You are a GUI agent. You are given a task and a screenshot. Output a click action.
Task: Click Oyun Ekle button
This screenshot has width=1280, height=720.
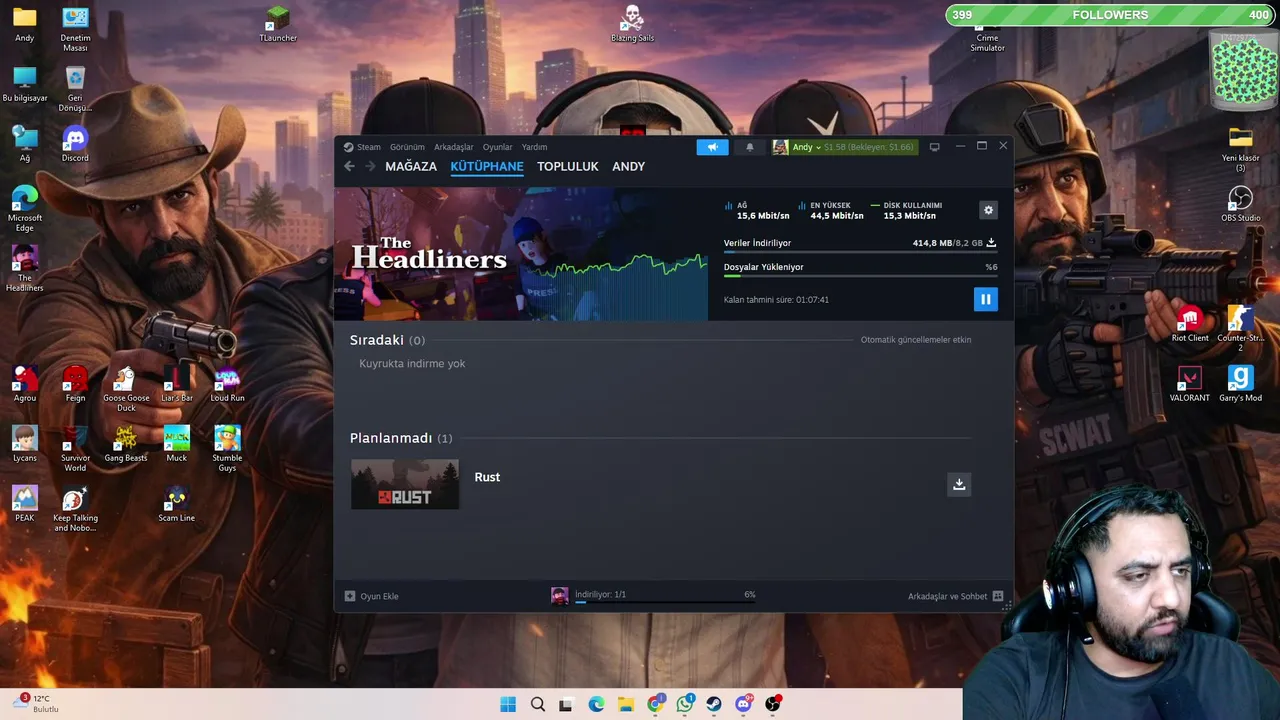pos(371,596)
